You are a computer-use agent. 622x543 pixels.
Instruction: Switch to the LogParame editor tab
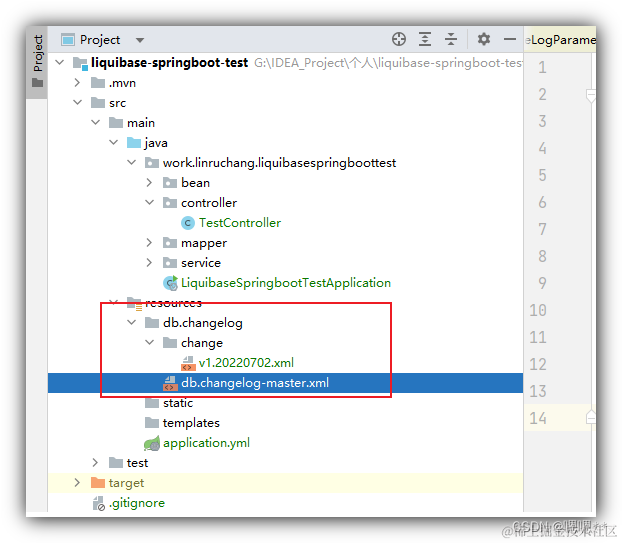[x=561, y=40]
